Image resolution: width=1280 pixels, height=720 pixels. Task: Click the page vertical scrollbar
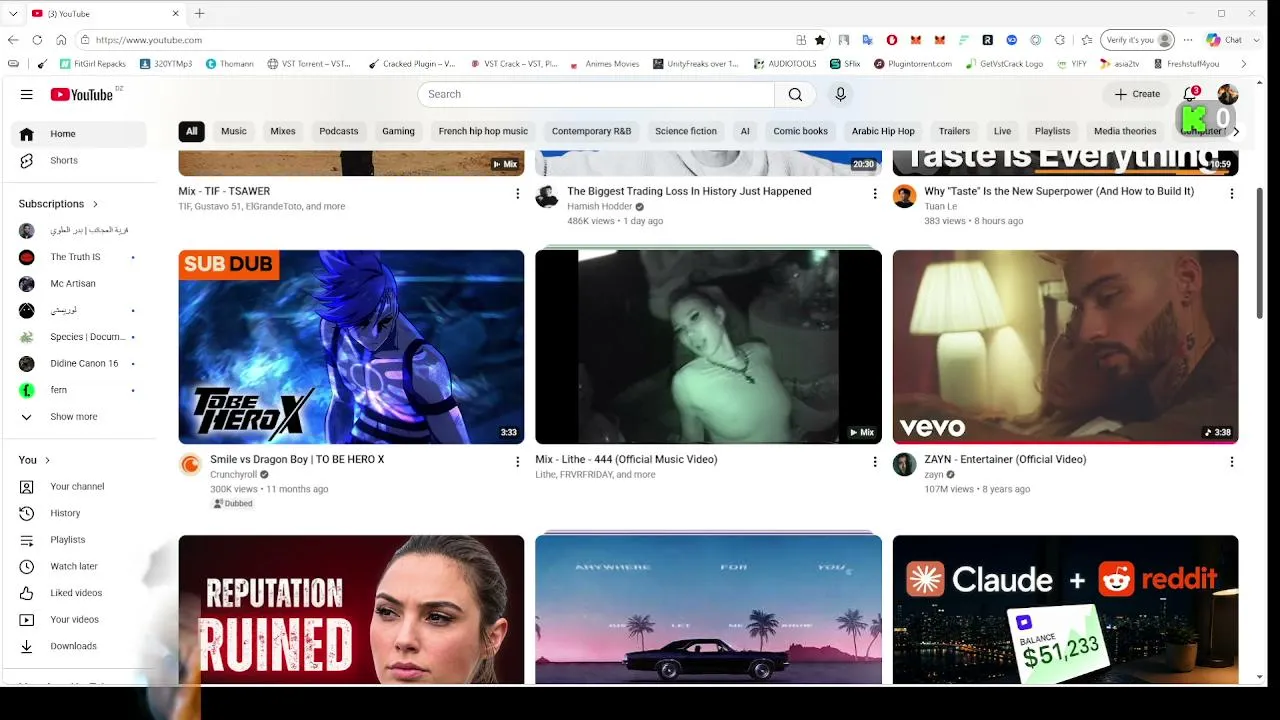[x=1260, y=252]
